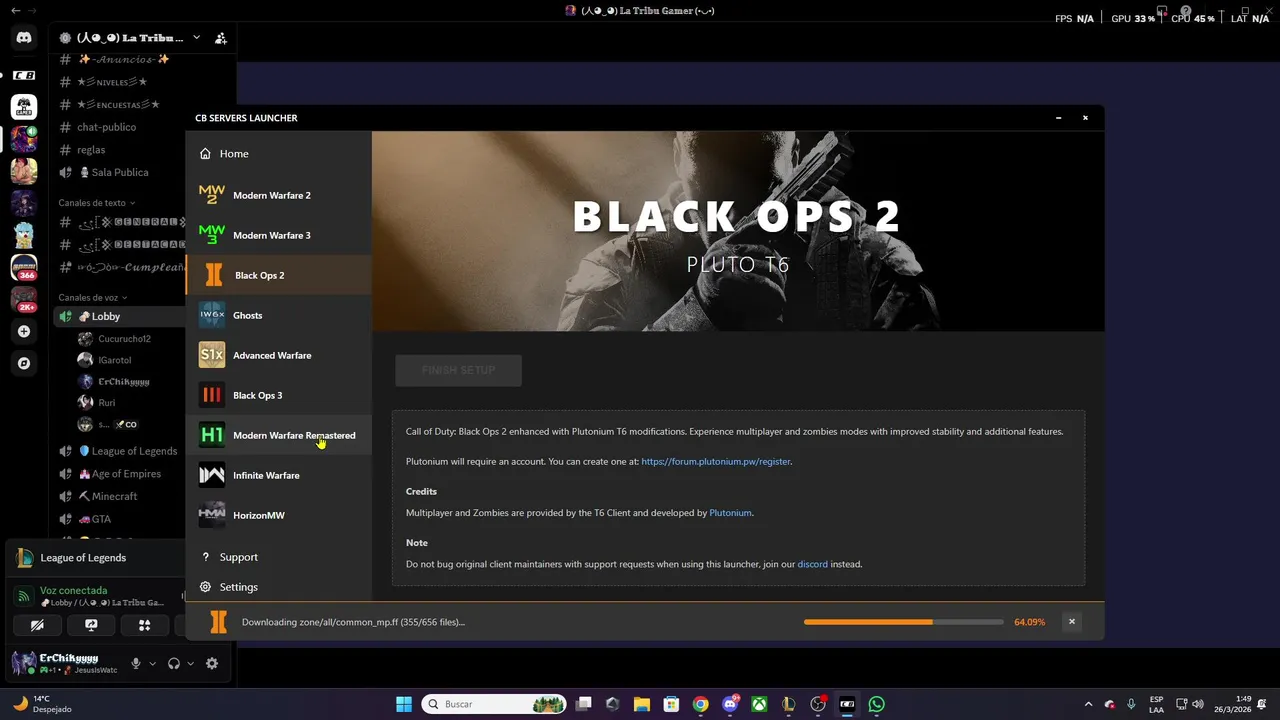
Task: Collapse the Canales de texto category
Action: (x=96, y=203)
